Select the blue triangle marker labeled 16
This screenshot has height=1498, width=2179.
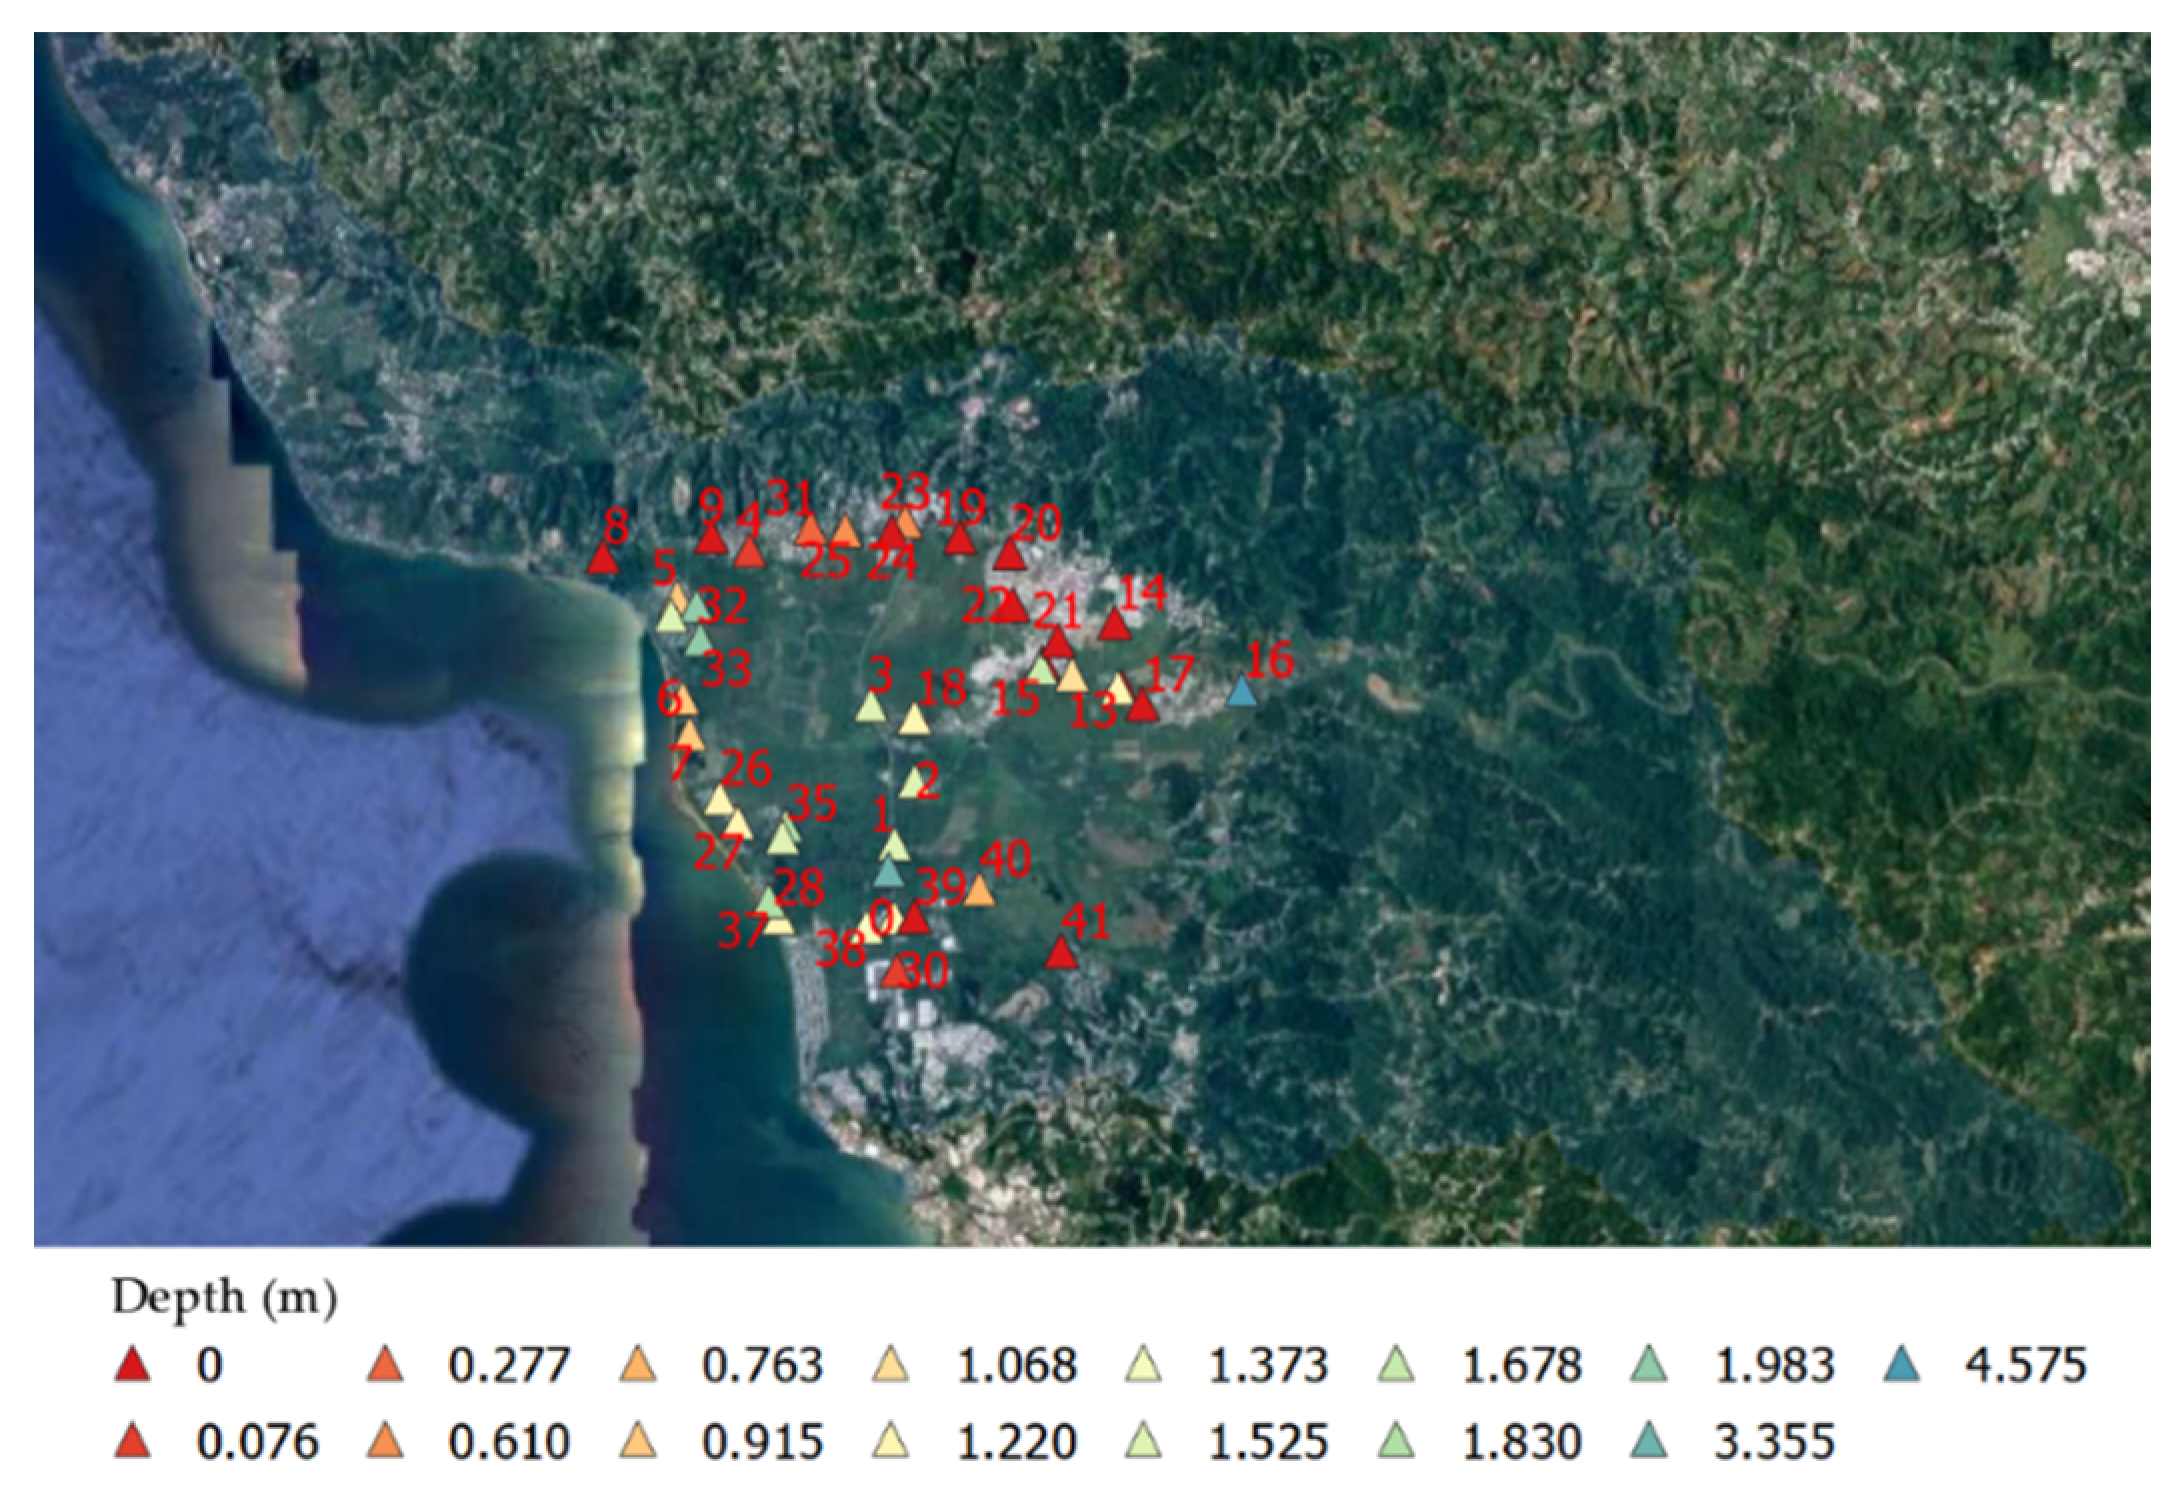tap(1241, 690)
